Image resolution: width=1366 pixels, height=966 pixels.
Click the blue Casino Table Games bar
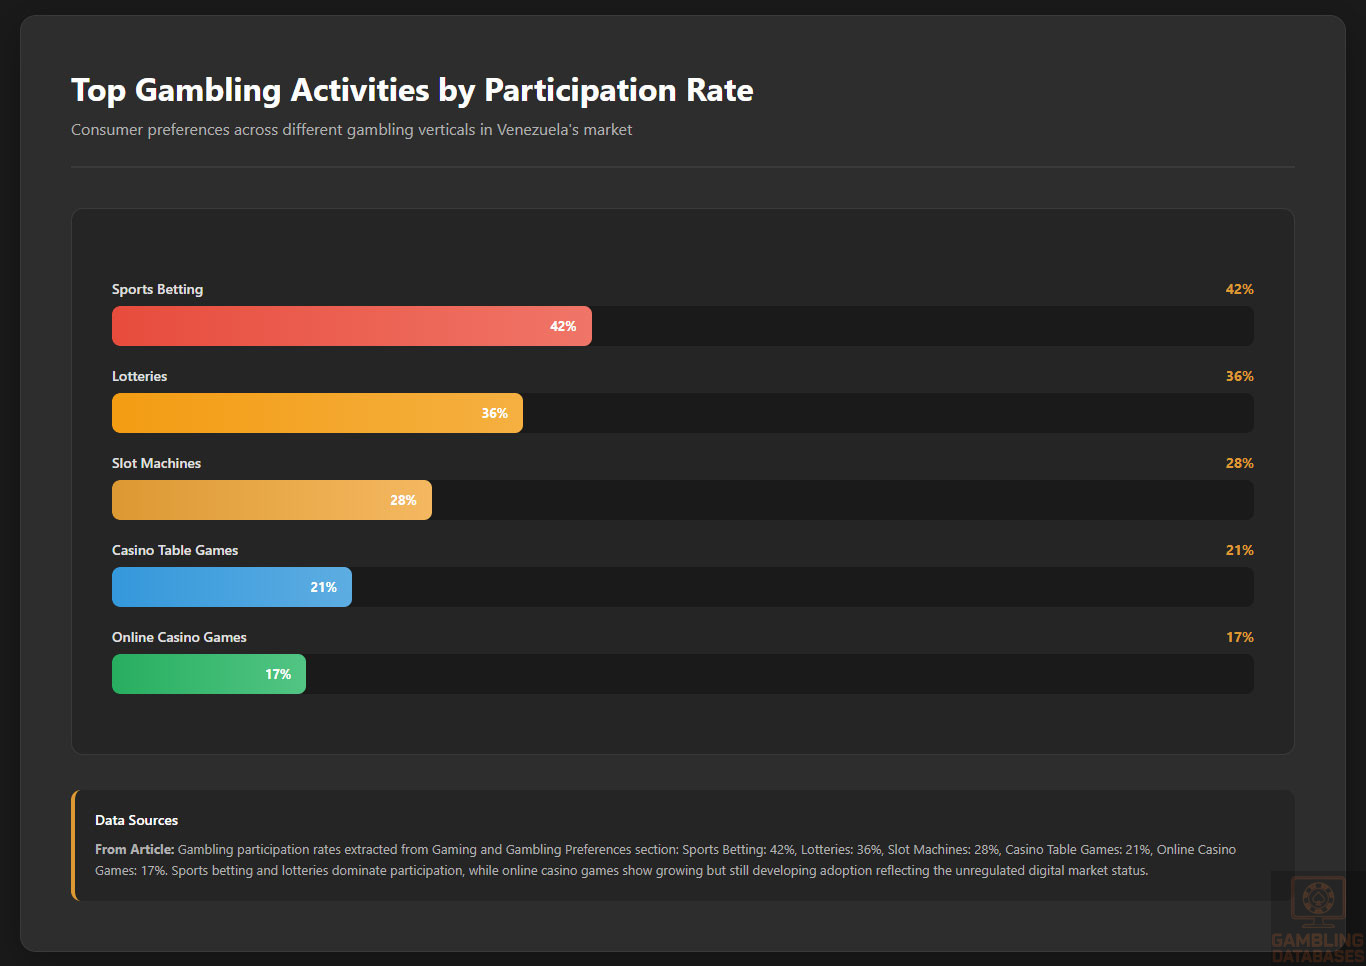[x=231, y=587]
